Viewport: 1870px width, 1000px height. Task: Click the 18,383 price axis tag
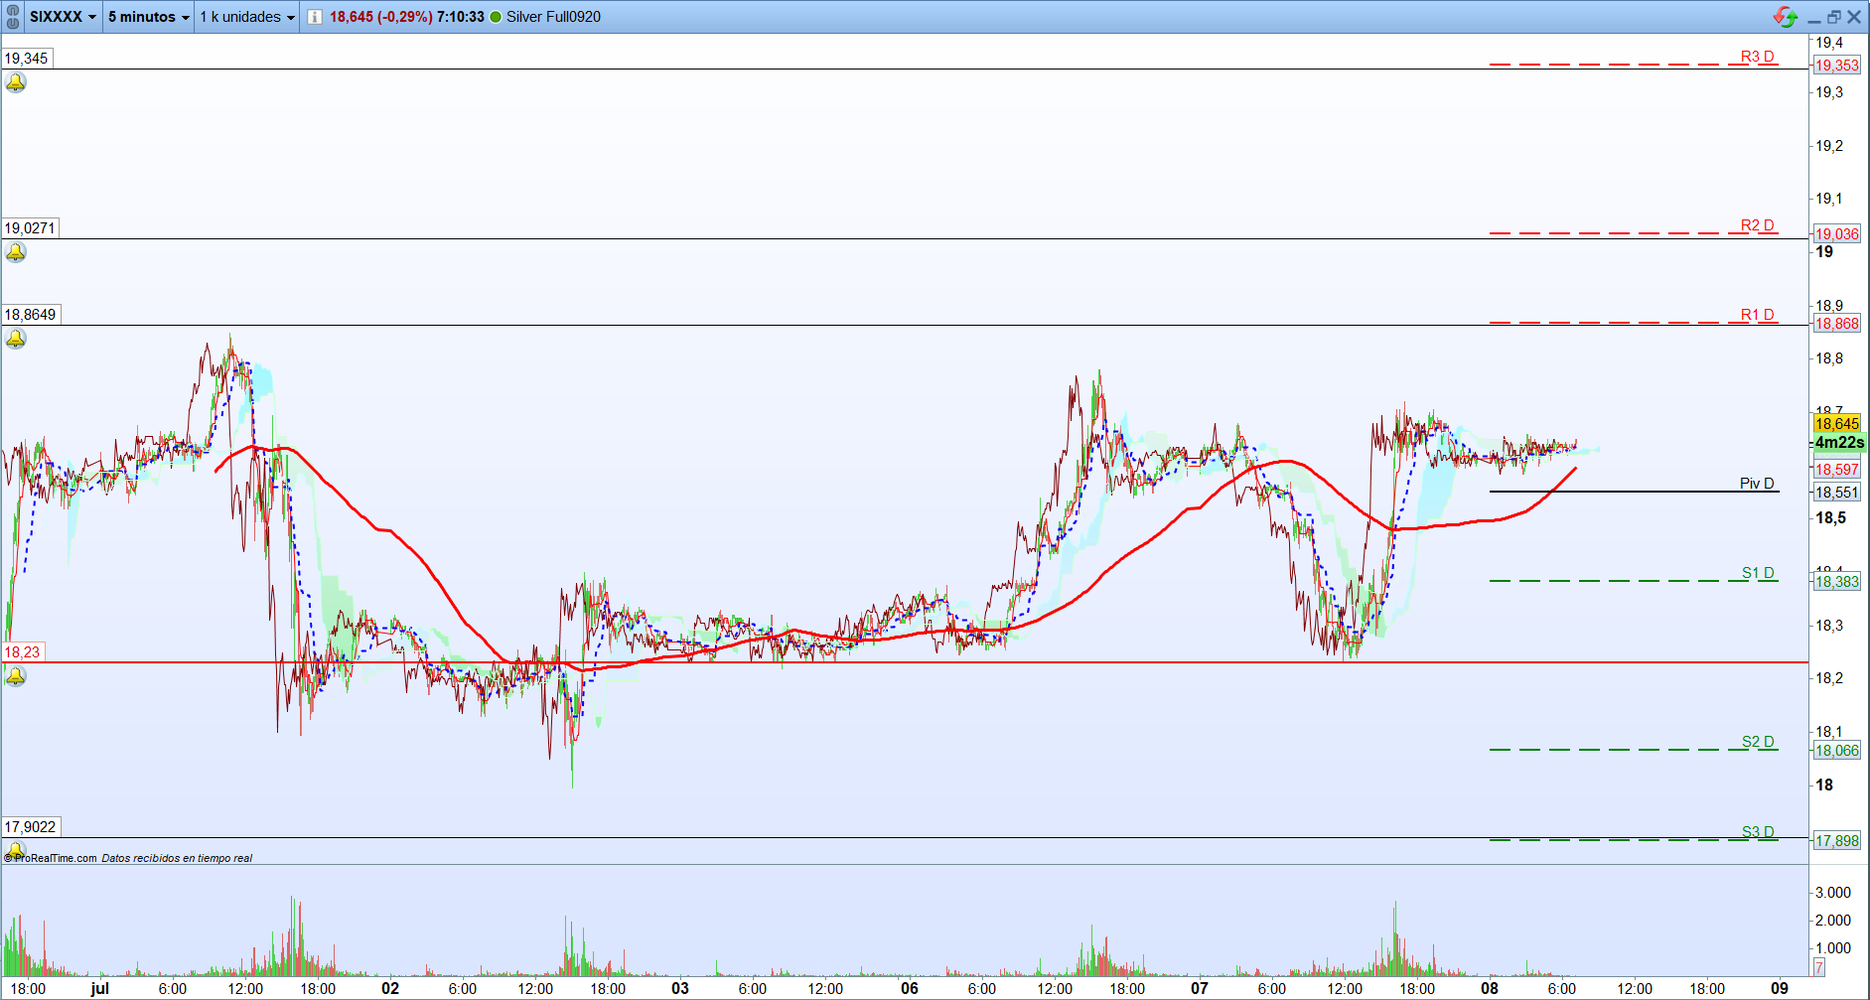click(1837, 582)
